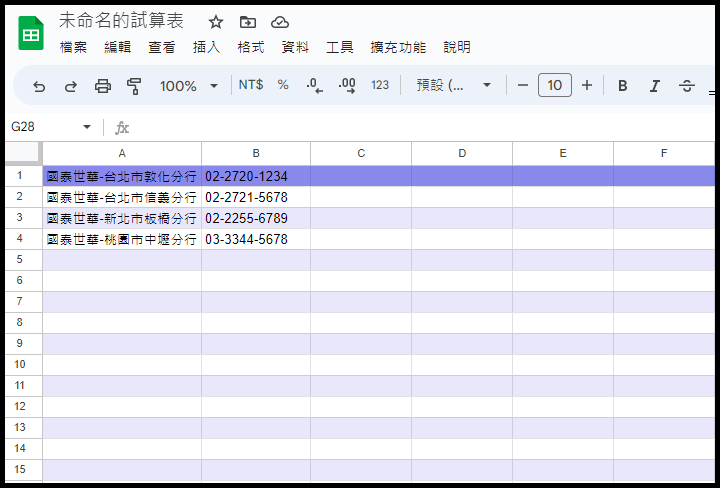Image resolution: width=720 pixels, height=488 pixels.
Task: Toggle strikethrough formatting
Action: [x=687, y=86]
